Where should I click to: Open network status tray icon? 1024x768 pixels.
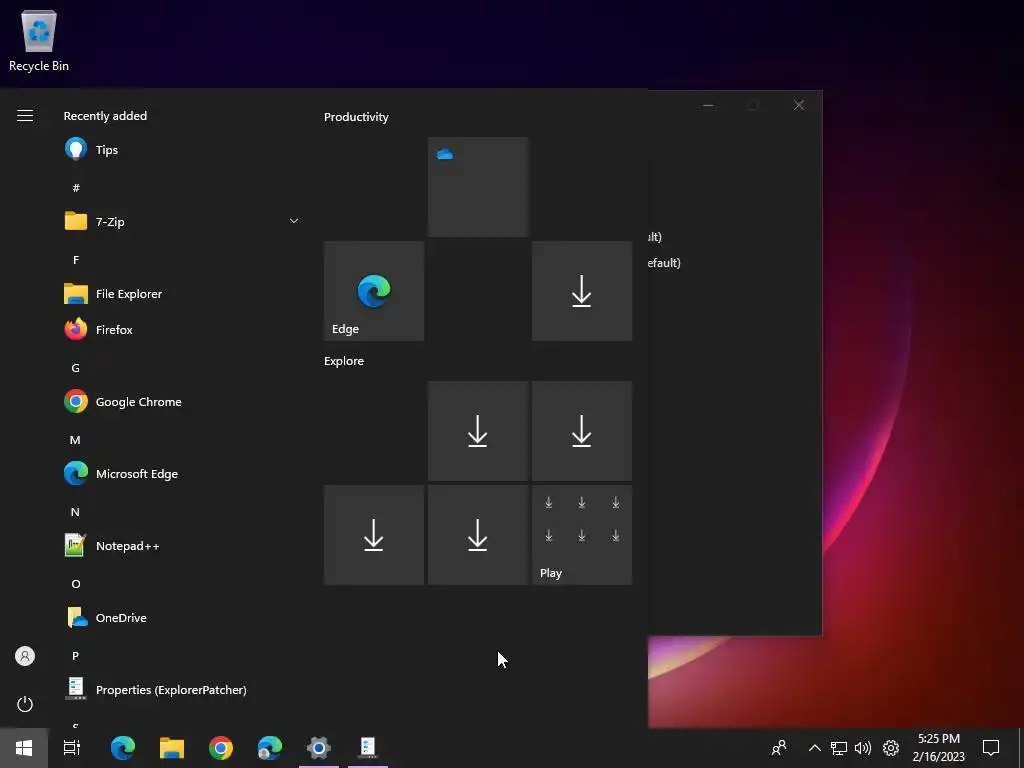839,748
